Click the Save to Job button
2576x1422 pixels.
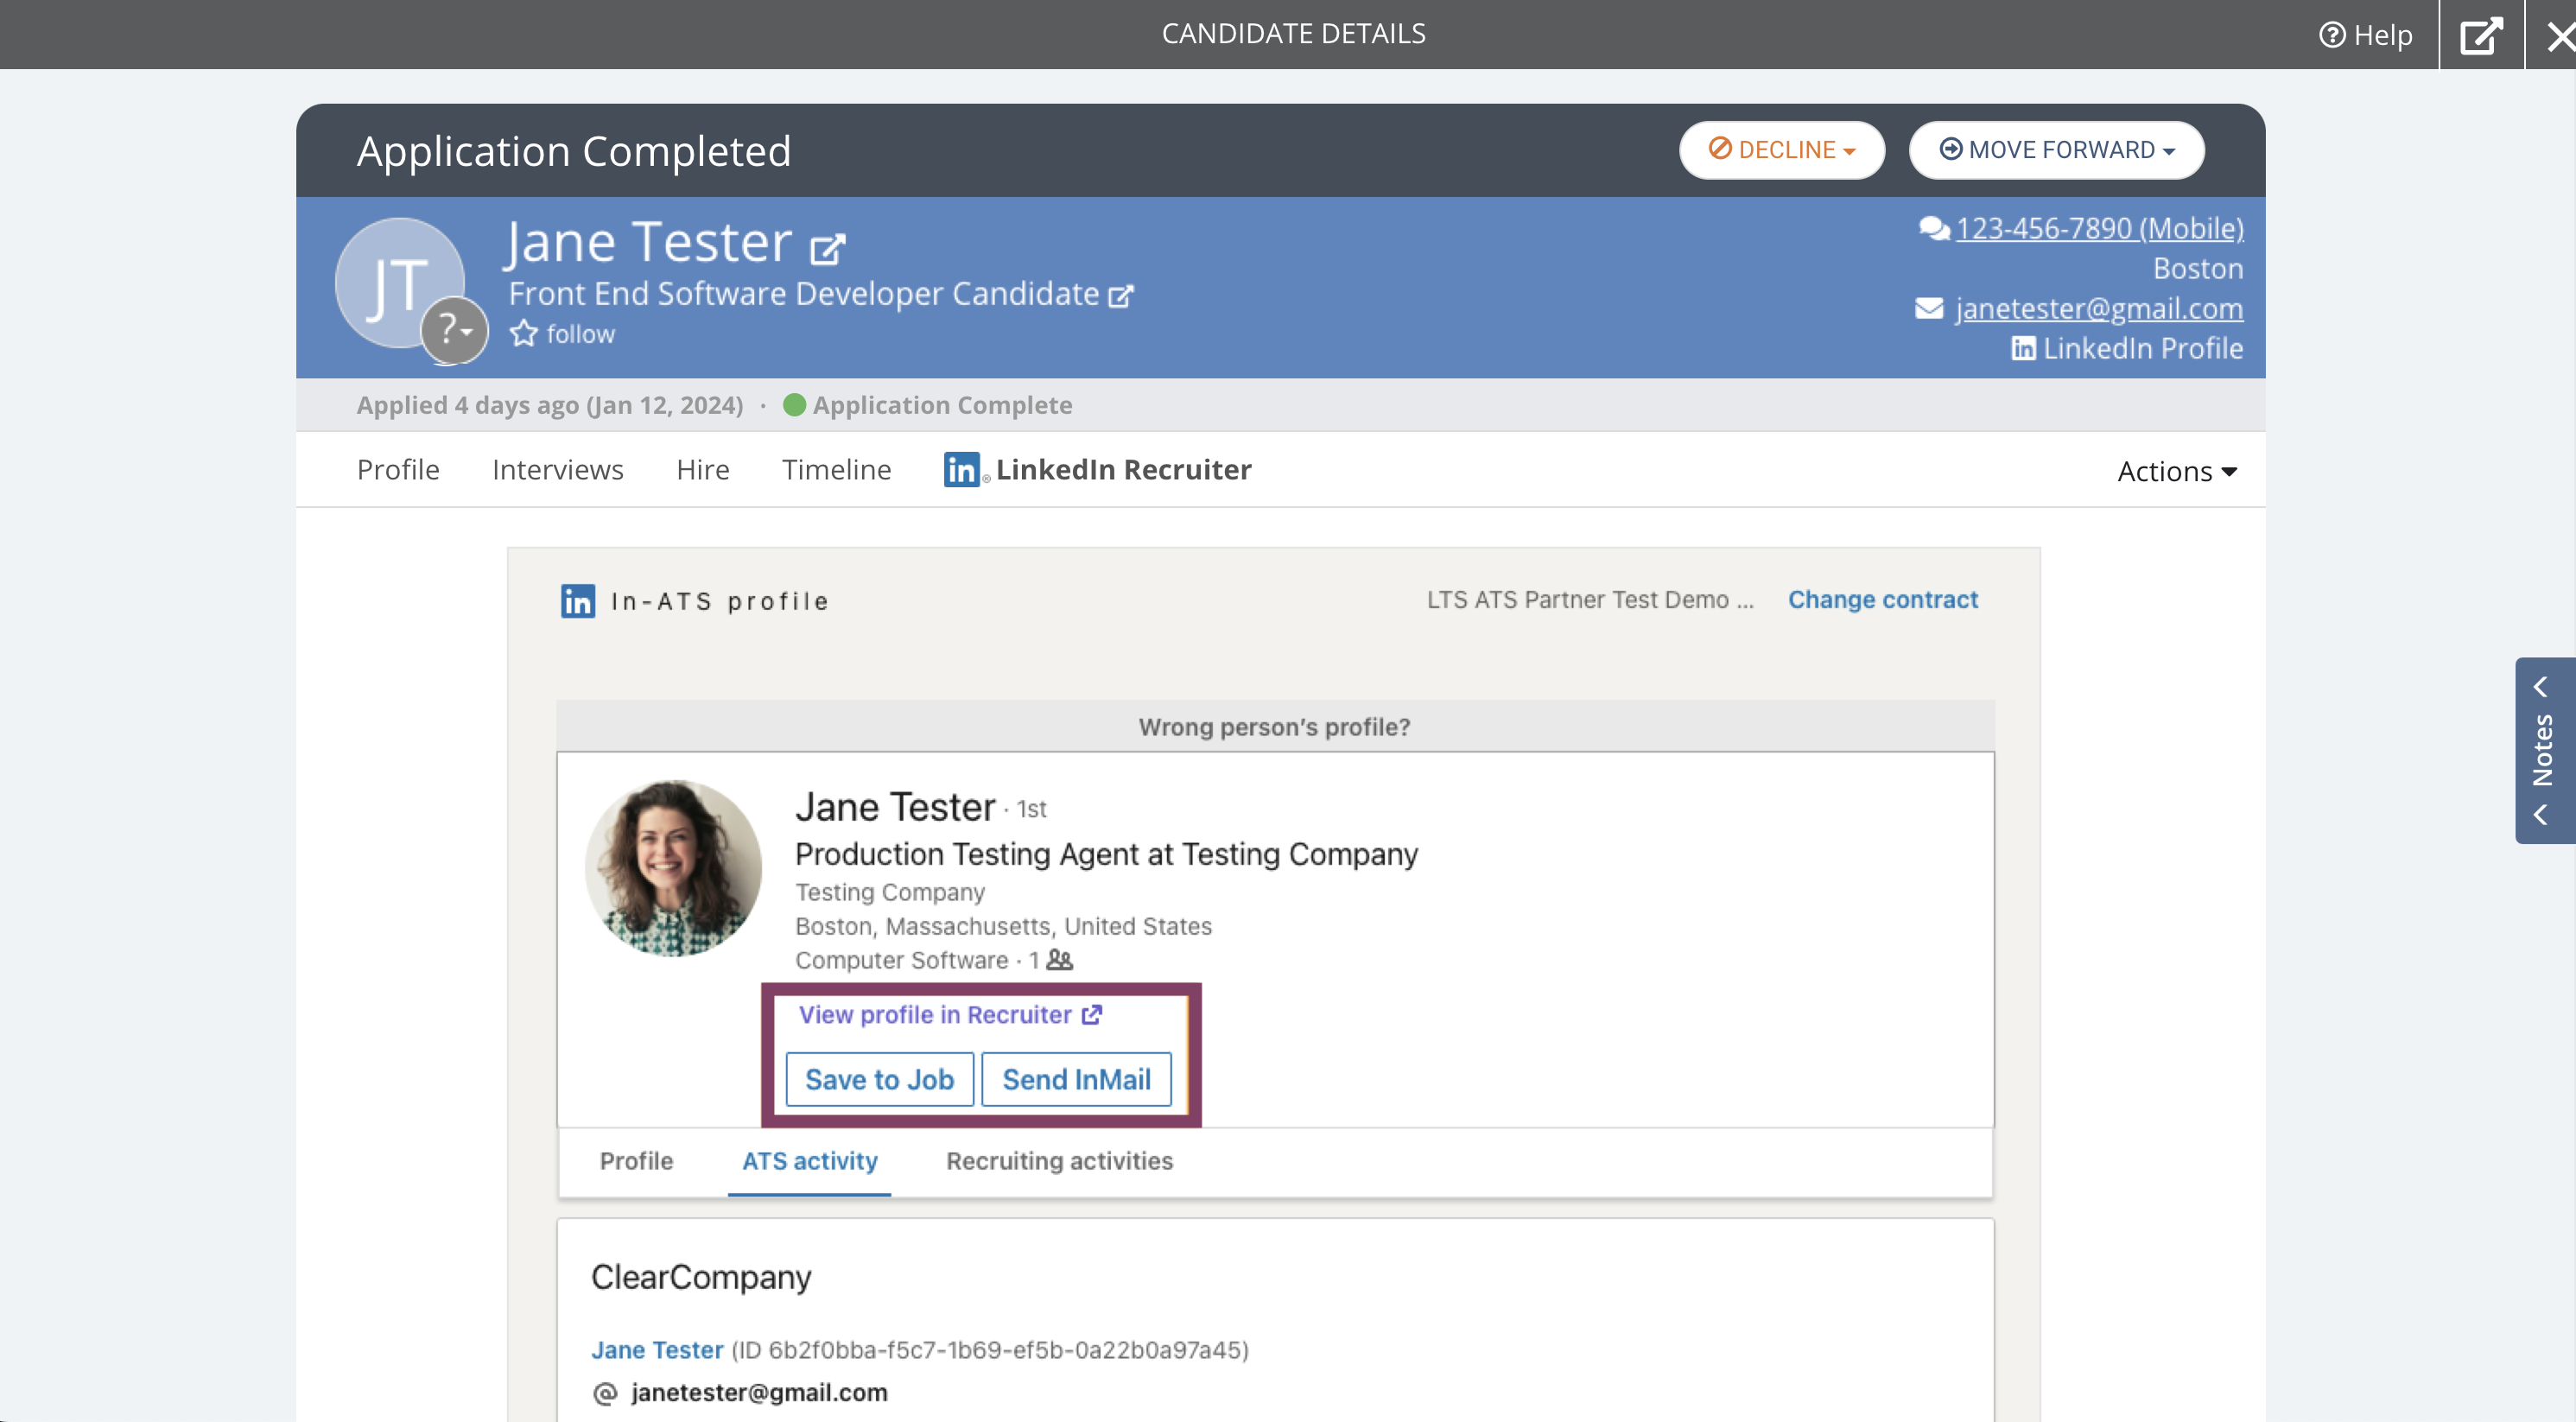pos(880,1079)
